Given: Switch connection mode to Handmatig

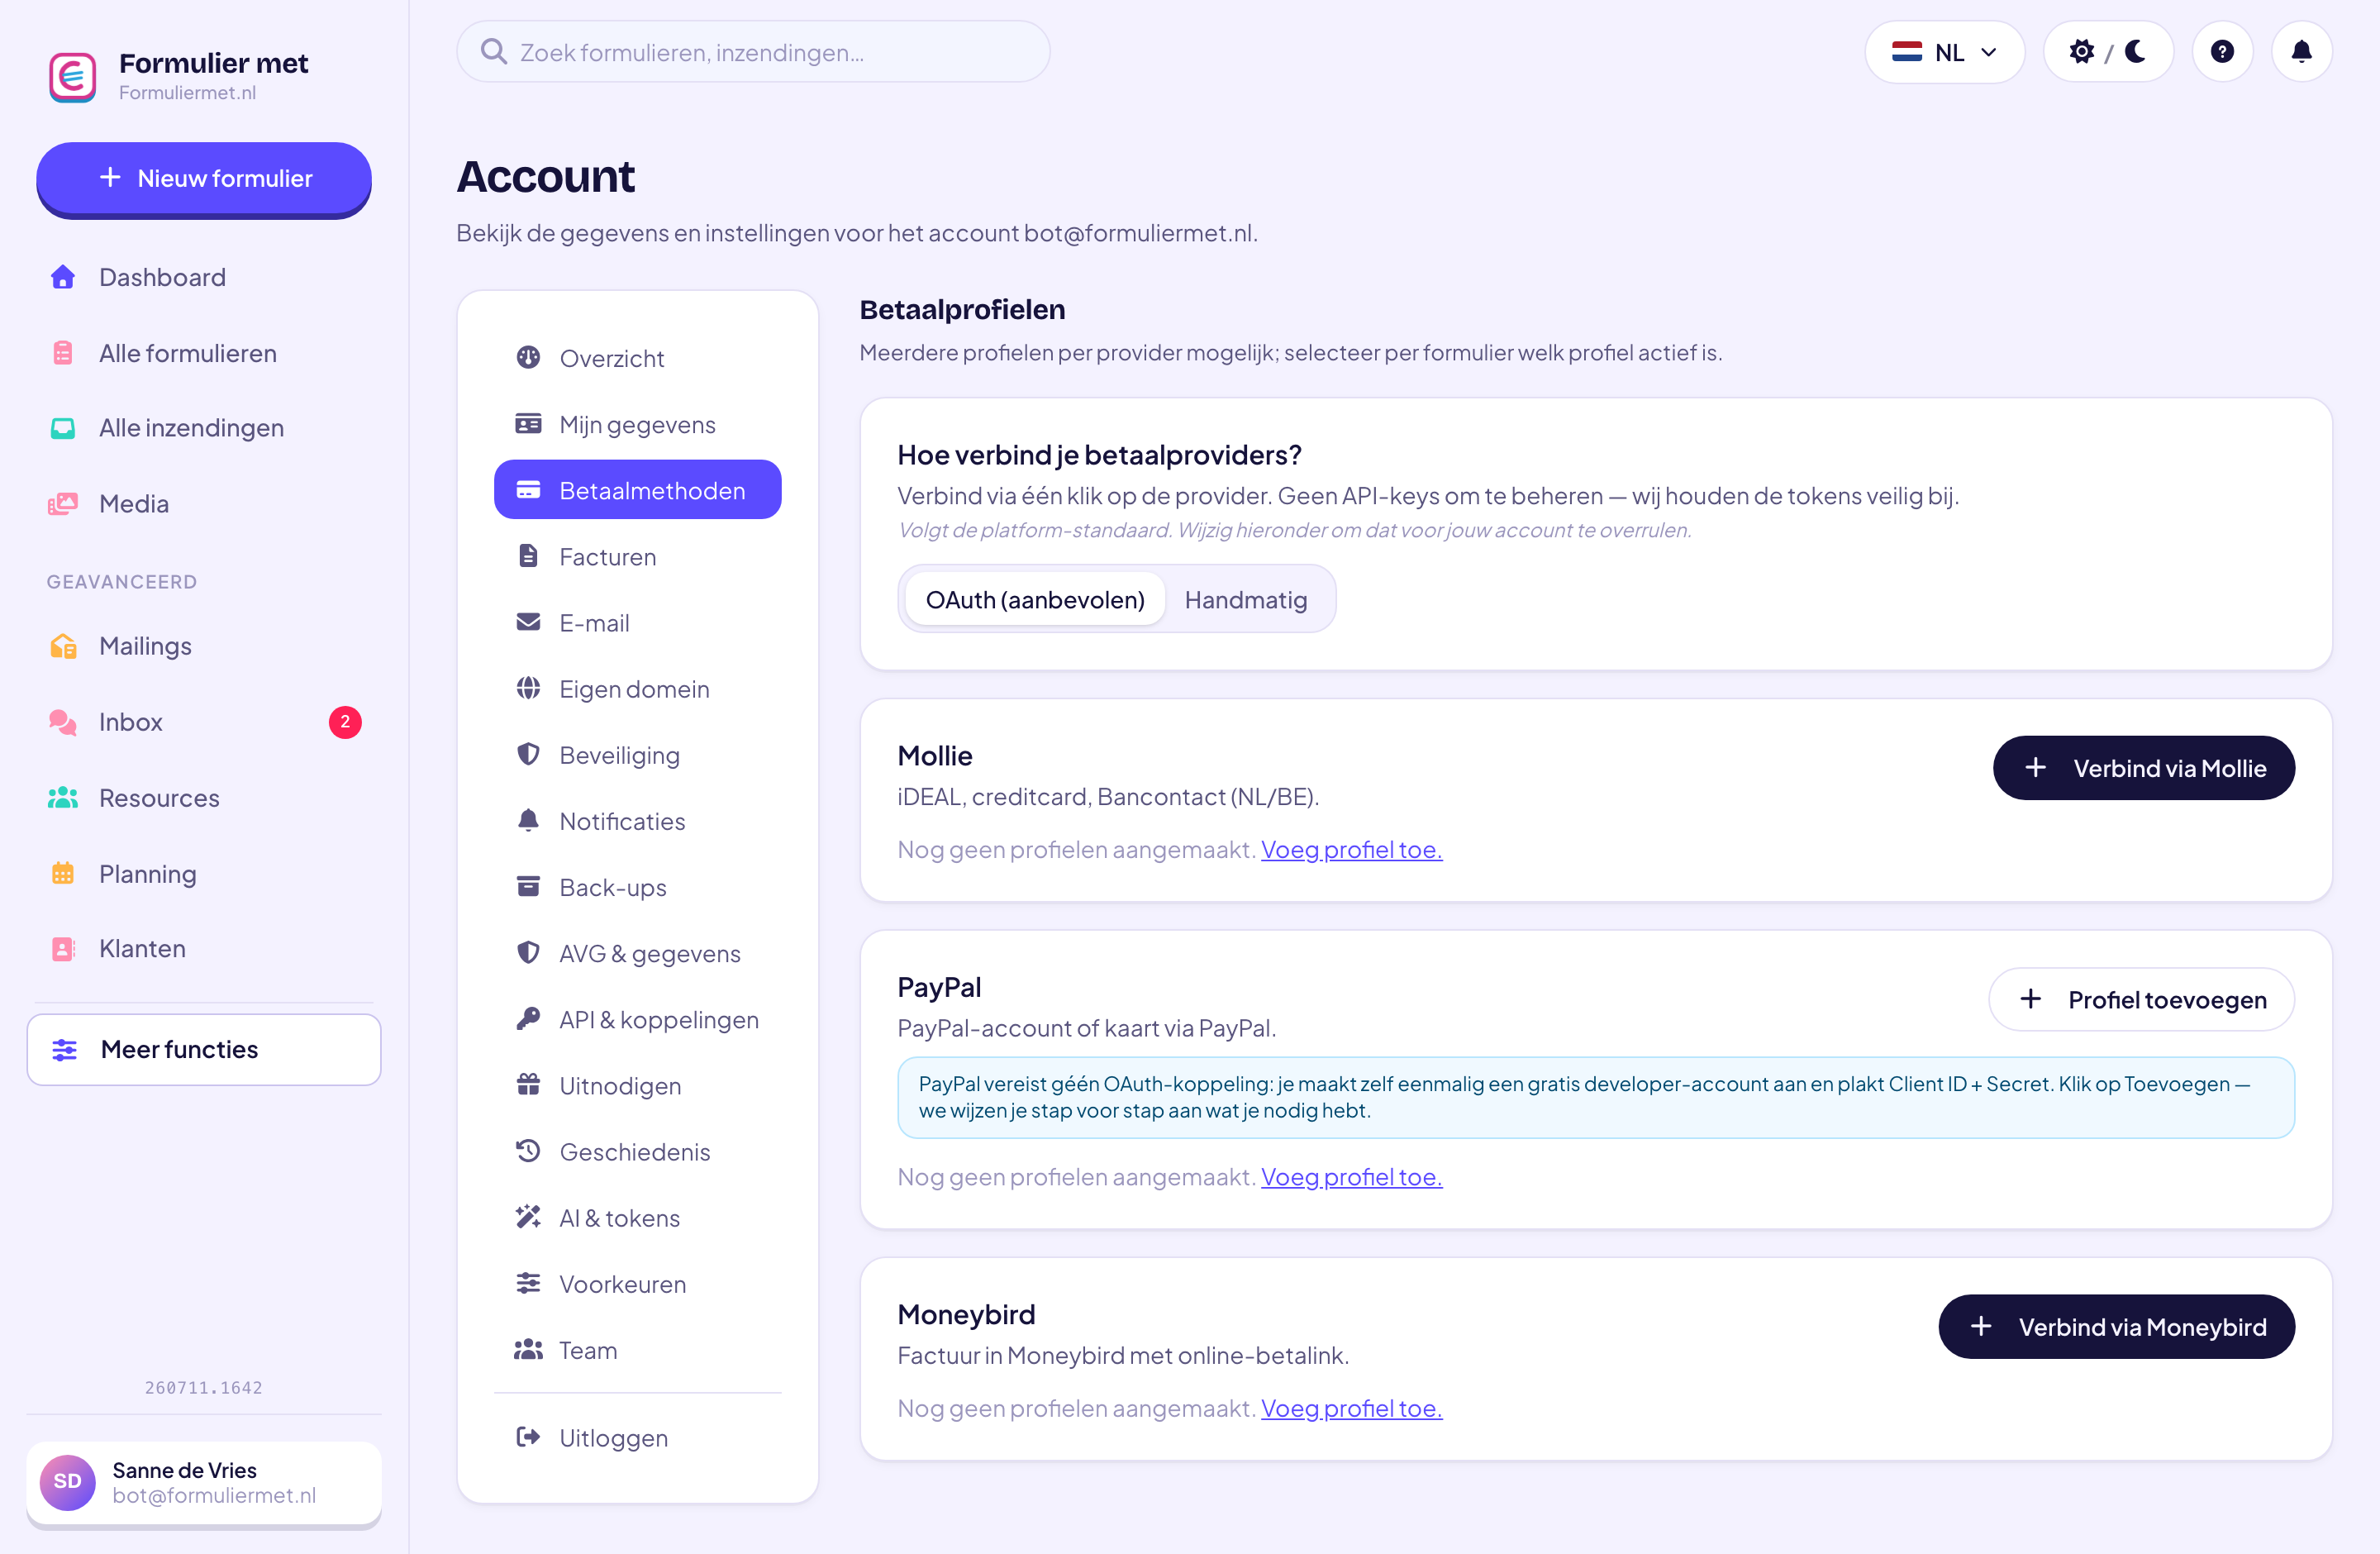Looking at the screenshot, I should coord(1246,599).
